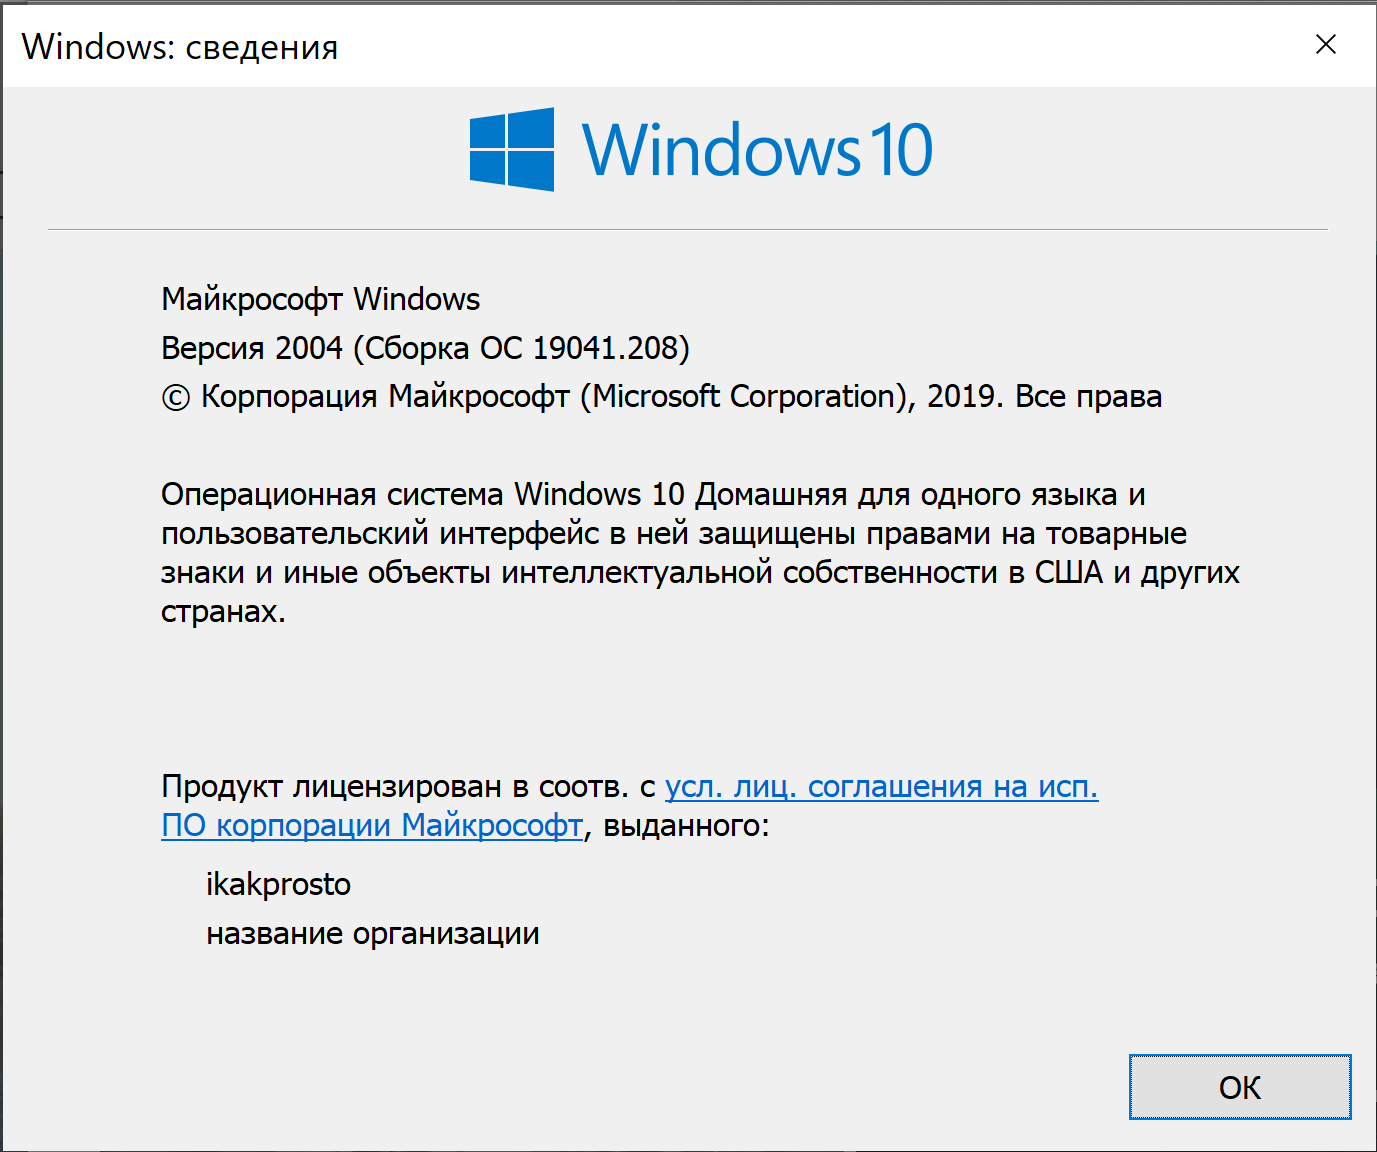Open the ПО корпорации Майкрософт link
This screenshot has width=1377, height=1152.
coord(372,826)
